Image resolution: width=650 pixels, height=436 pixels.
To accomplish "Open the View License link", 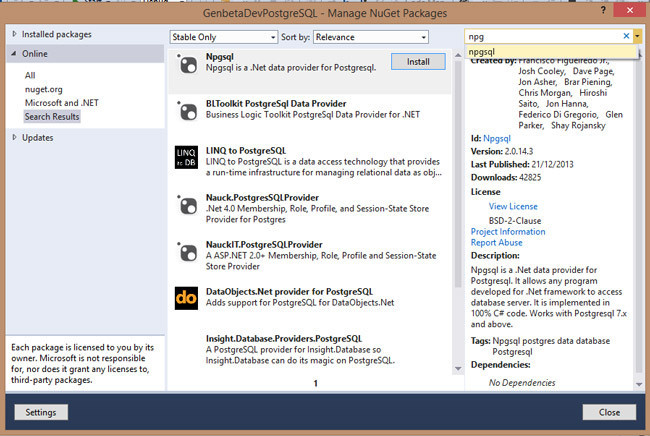I will 513,206.
